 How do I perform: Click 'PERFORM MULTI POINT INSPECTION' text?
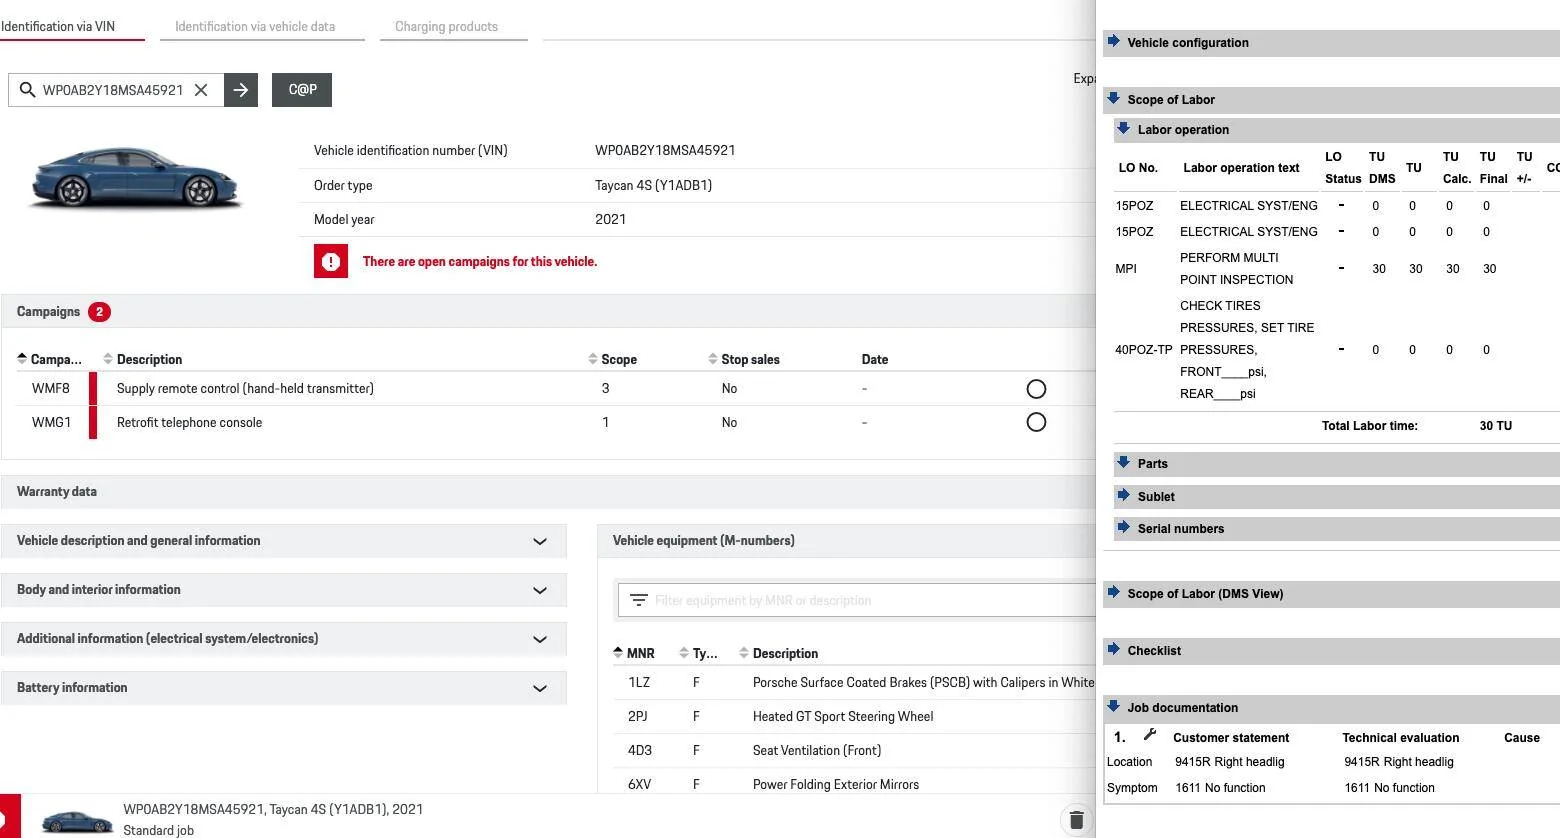tap(1236, 269)
